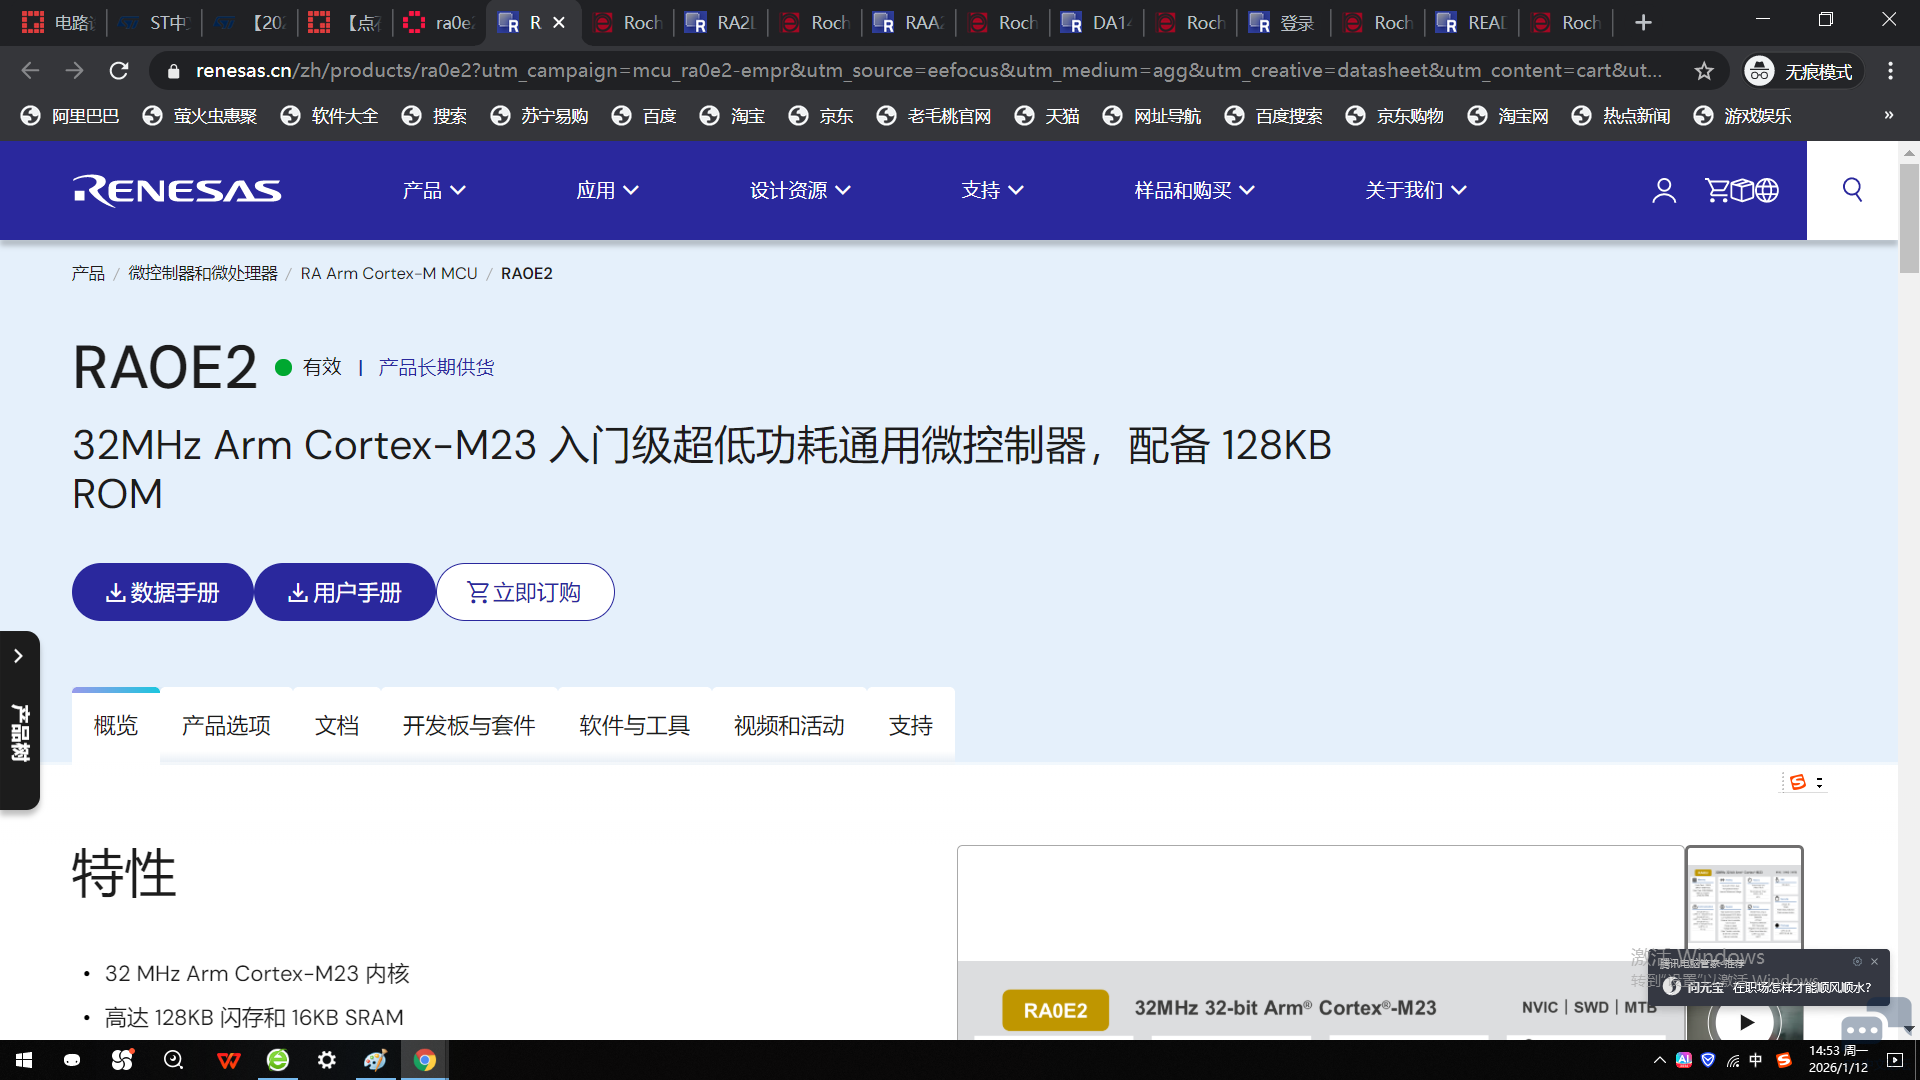This screenshot has width=1920, height=1080.
Task: Expand the 关于我们 navigation dropdown
Action: pyautogui.click(x=1416, y=190)
